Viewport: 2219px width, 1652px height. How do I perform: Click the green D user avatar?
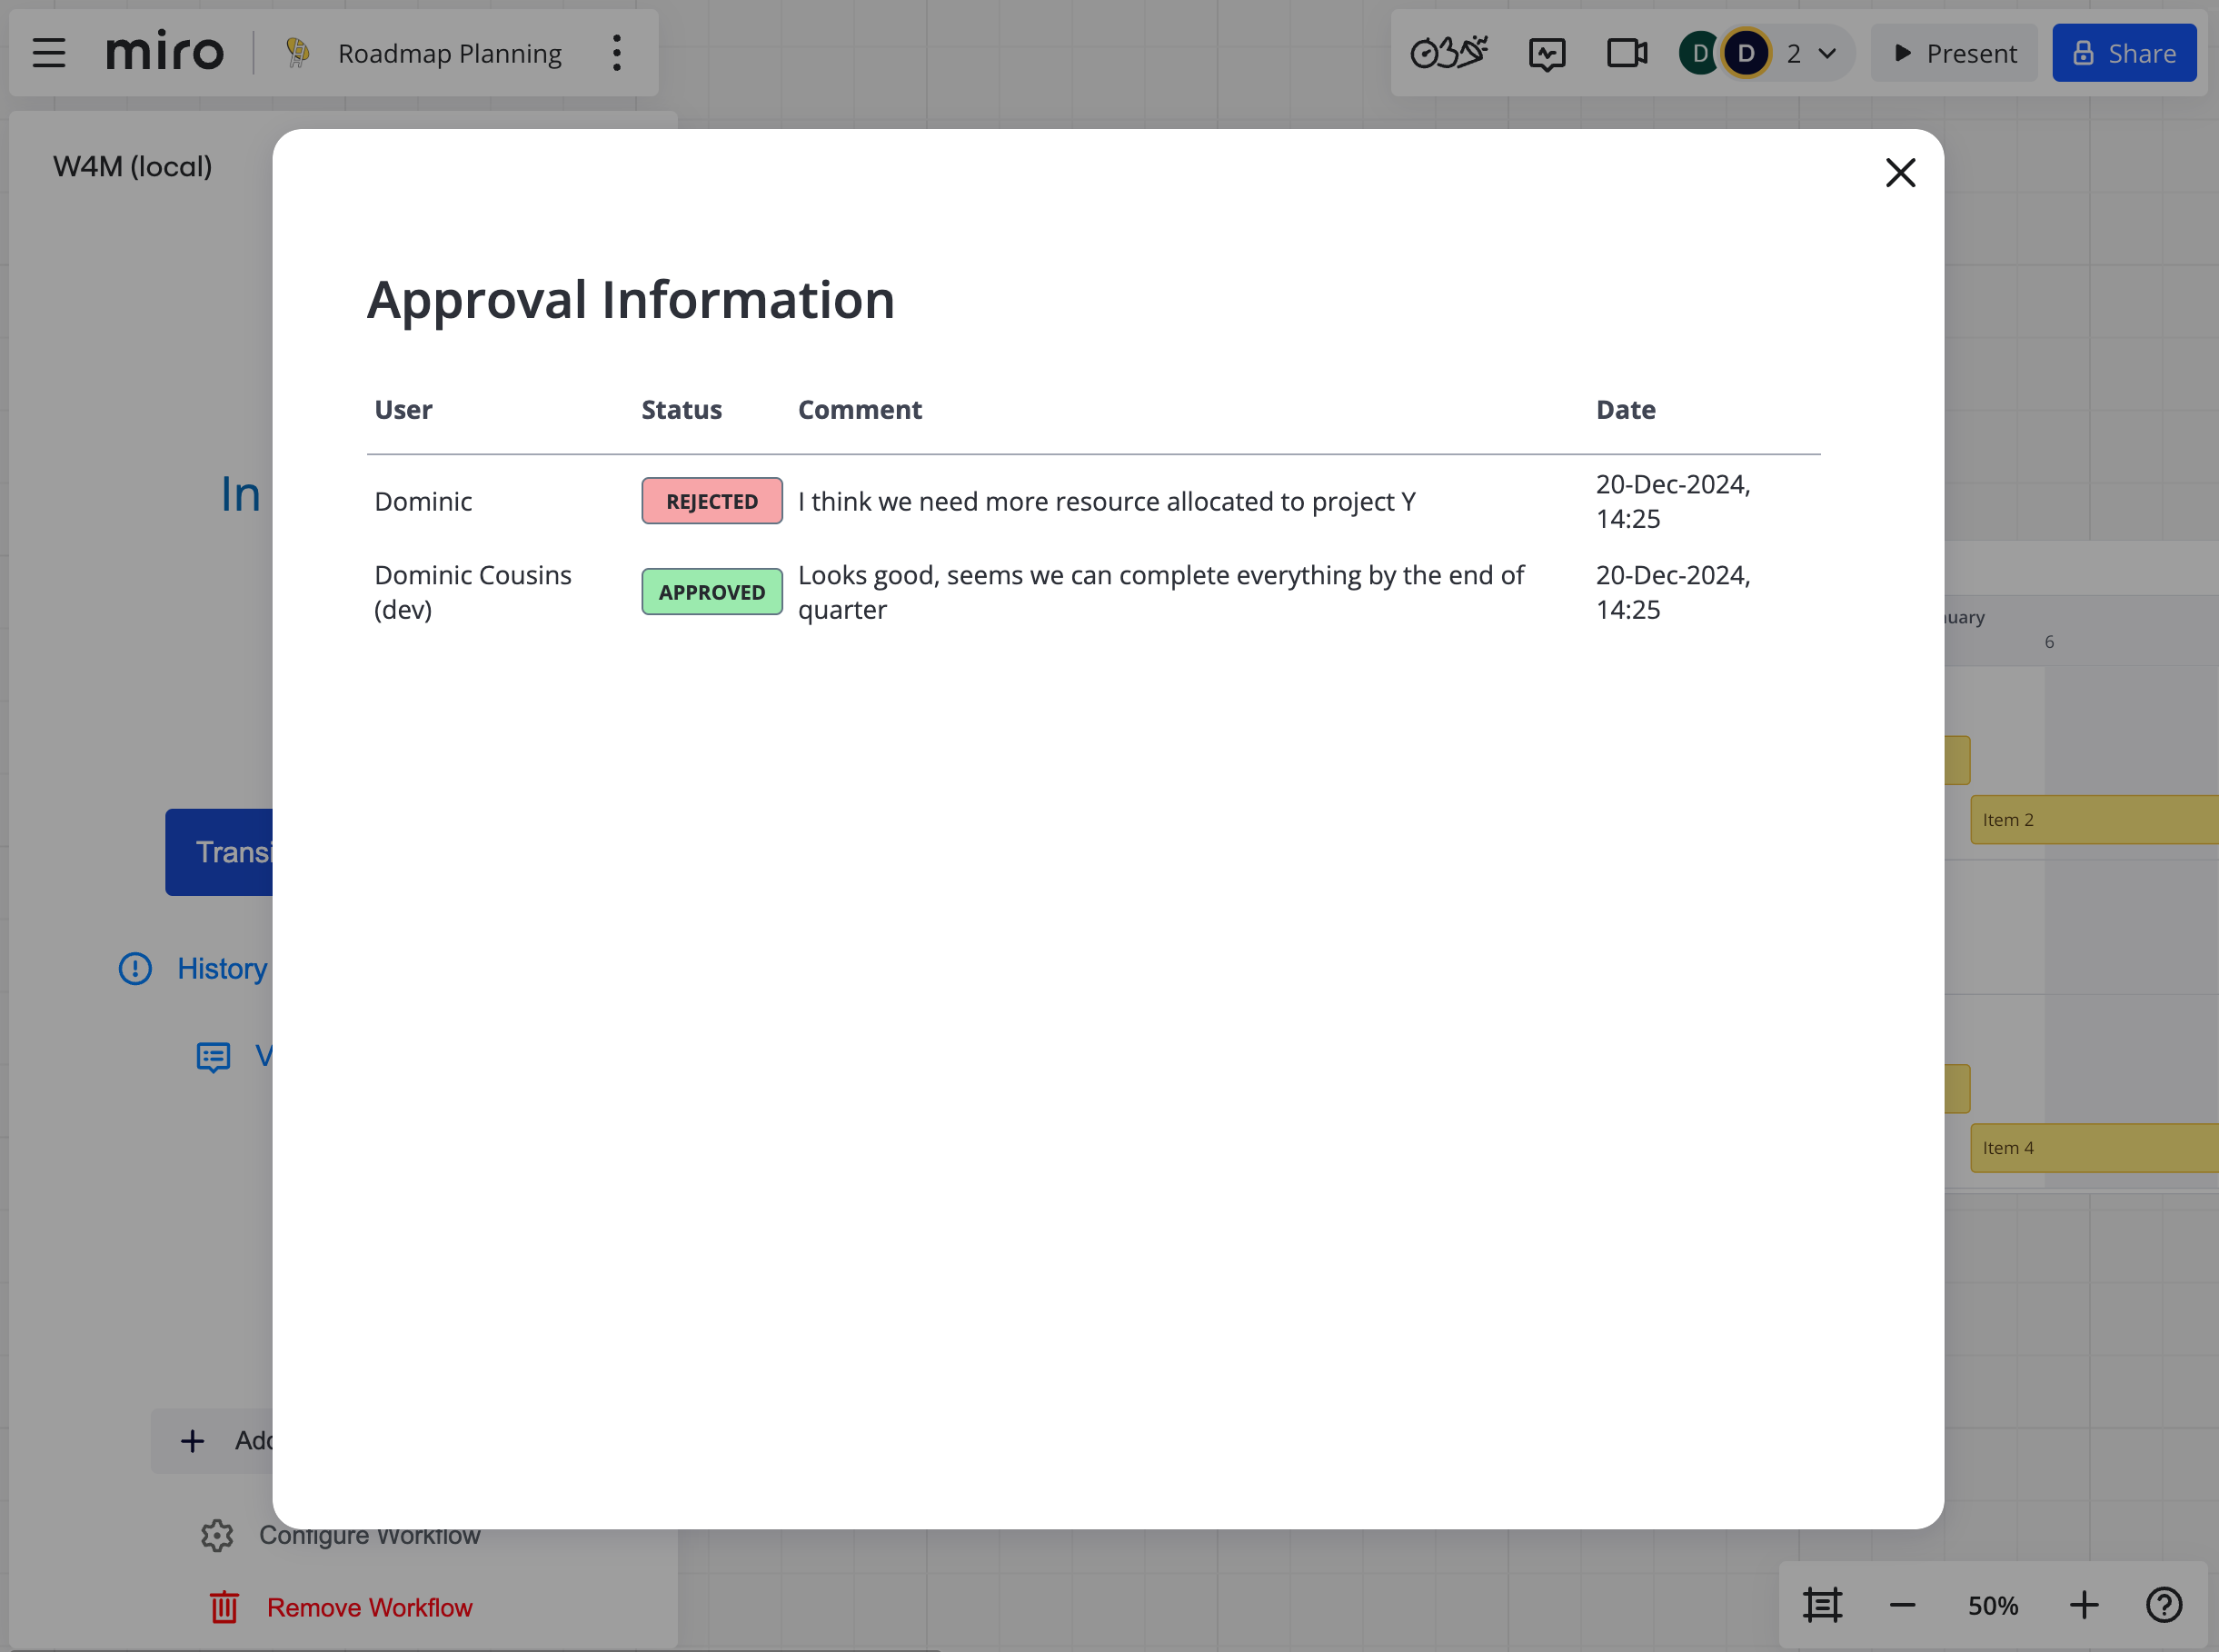[x=1698, y=53]
